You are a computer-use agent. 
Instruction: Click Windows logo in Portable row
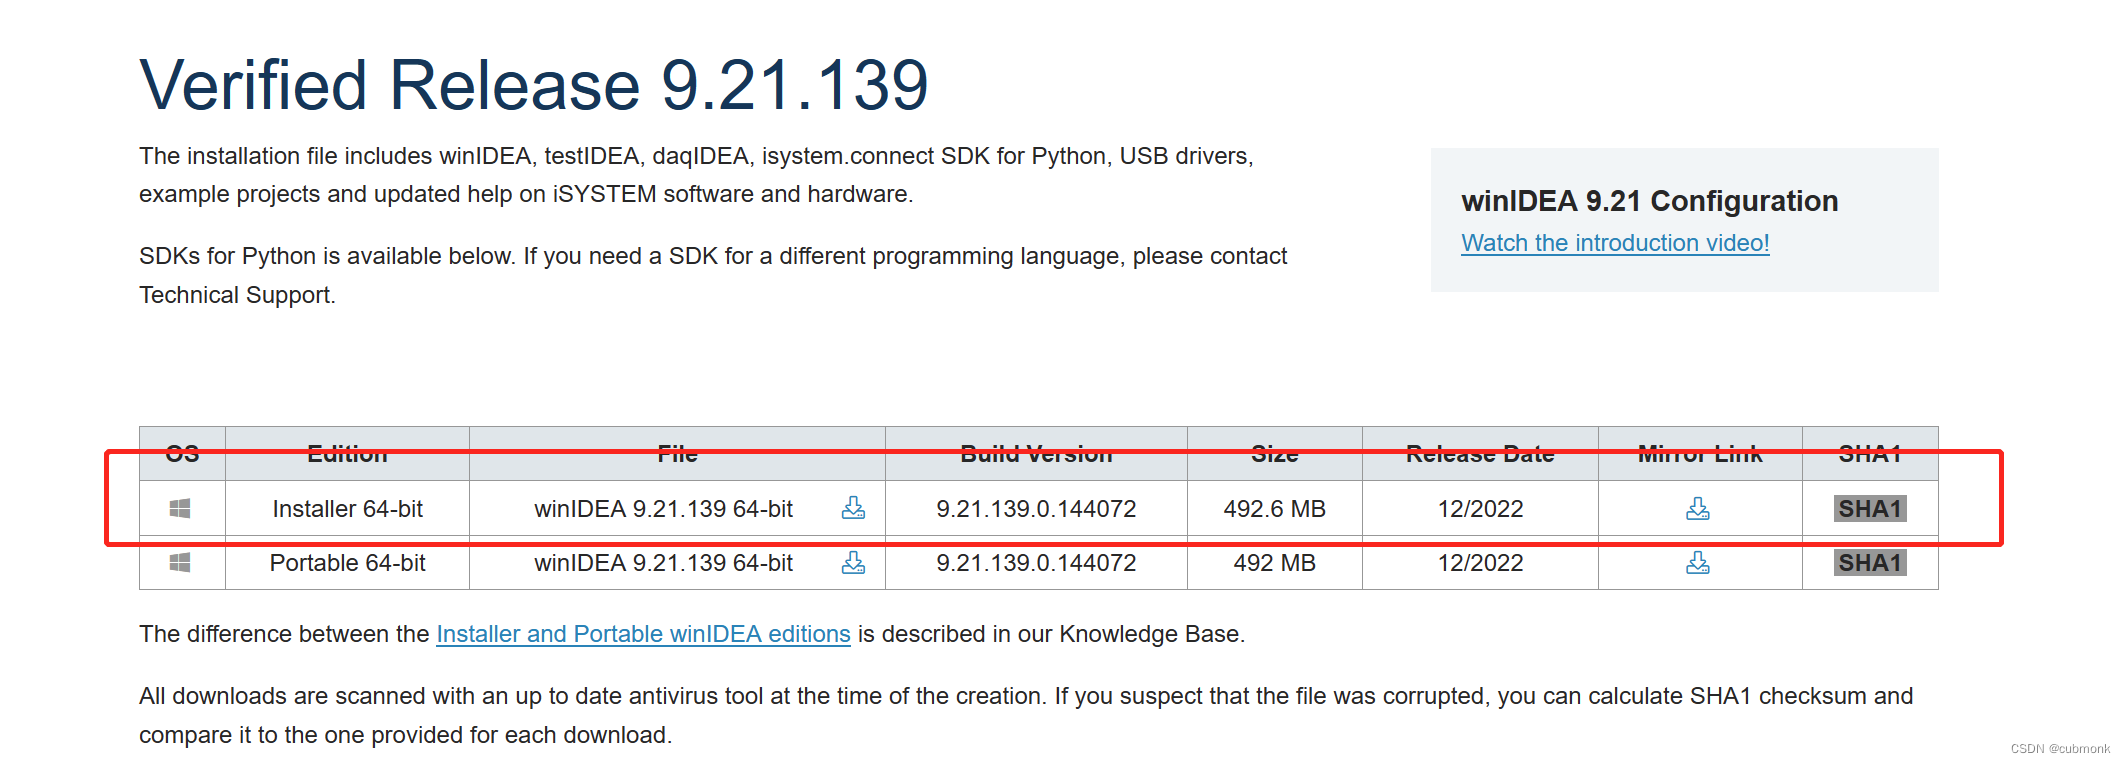[180, 563]
